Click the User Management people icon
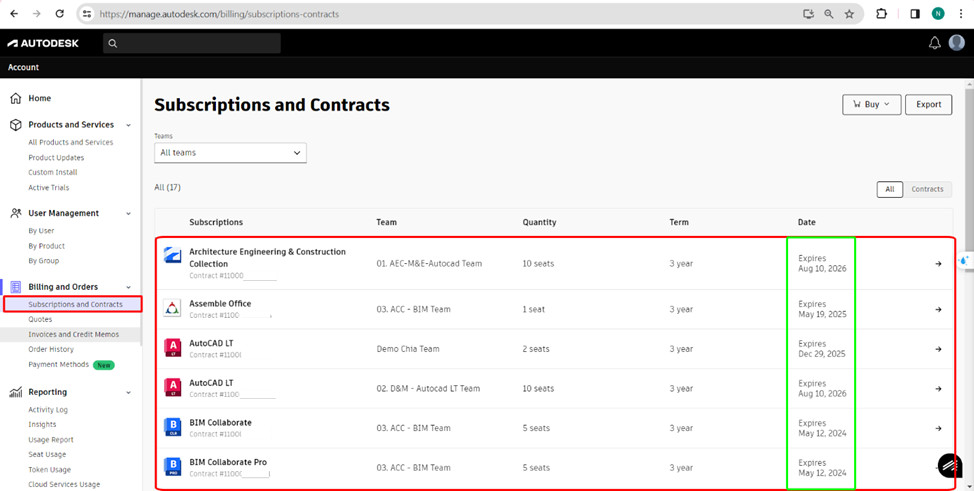974x491 pixels. pyautogui.click(x=16, y=213)
